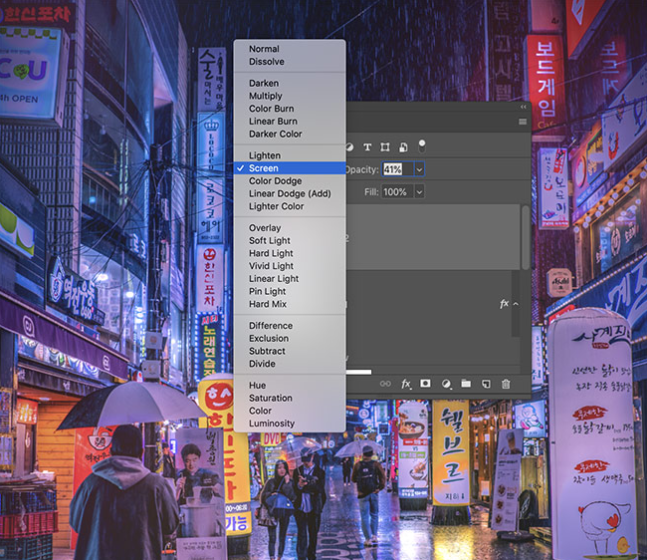Screen dimensions: 647x560
Task: Open the Fill slider dropdown arrow
Action: pyautogui.click(x=419, y=192)
